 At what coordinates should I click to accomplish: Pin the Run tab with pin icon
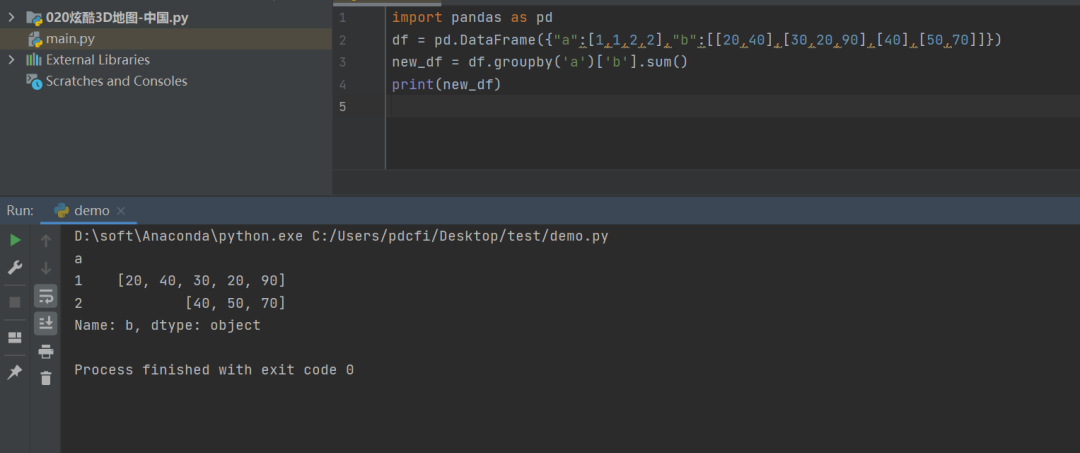14,372
